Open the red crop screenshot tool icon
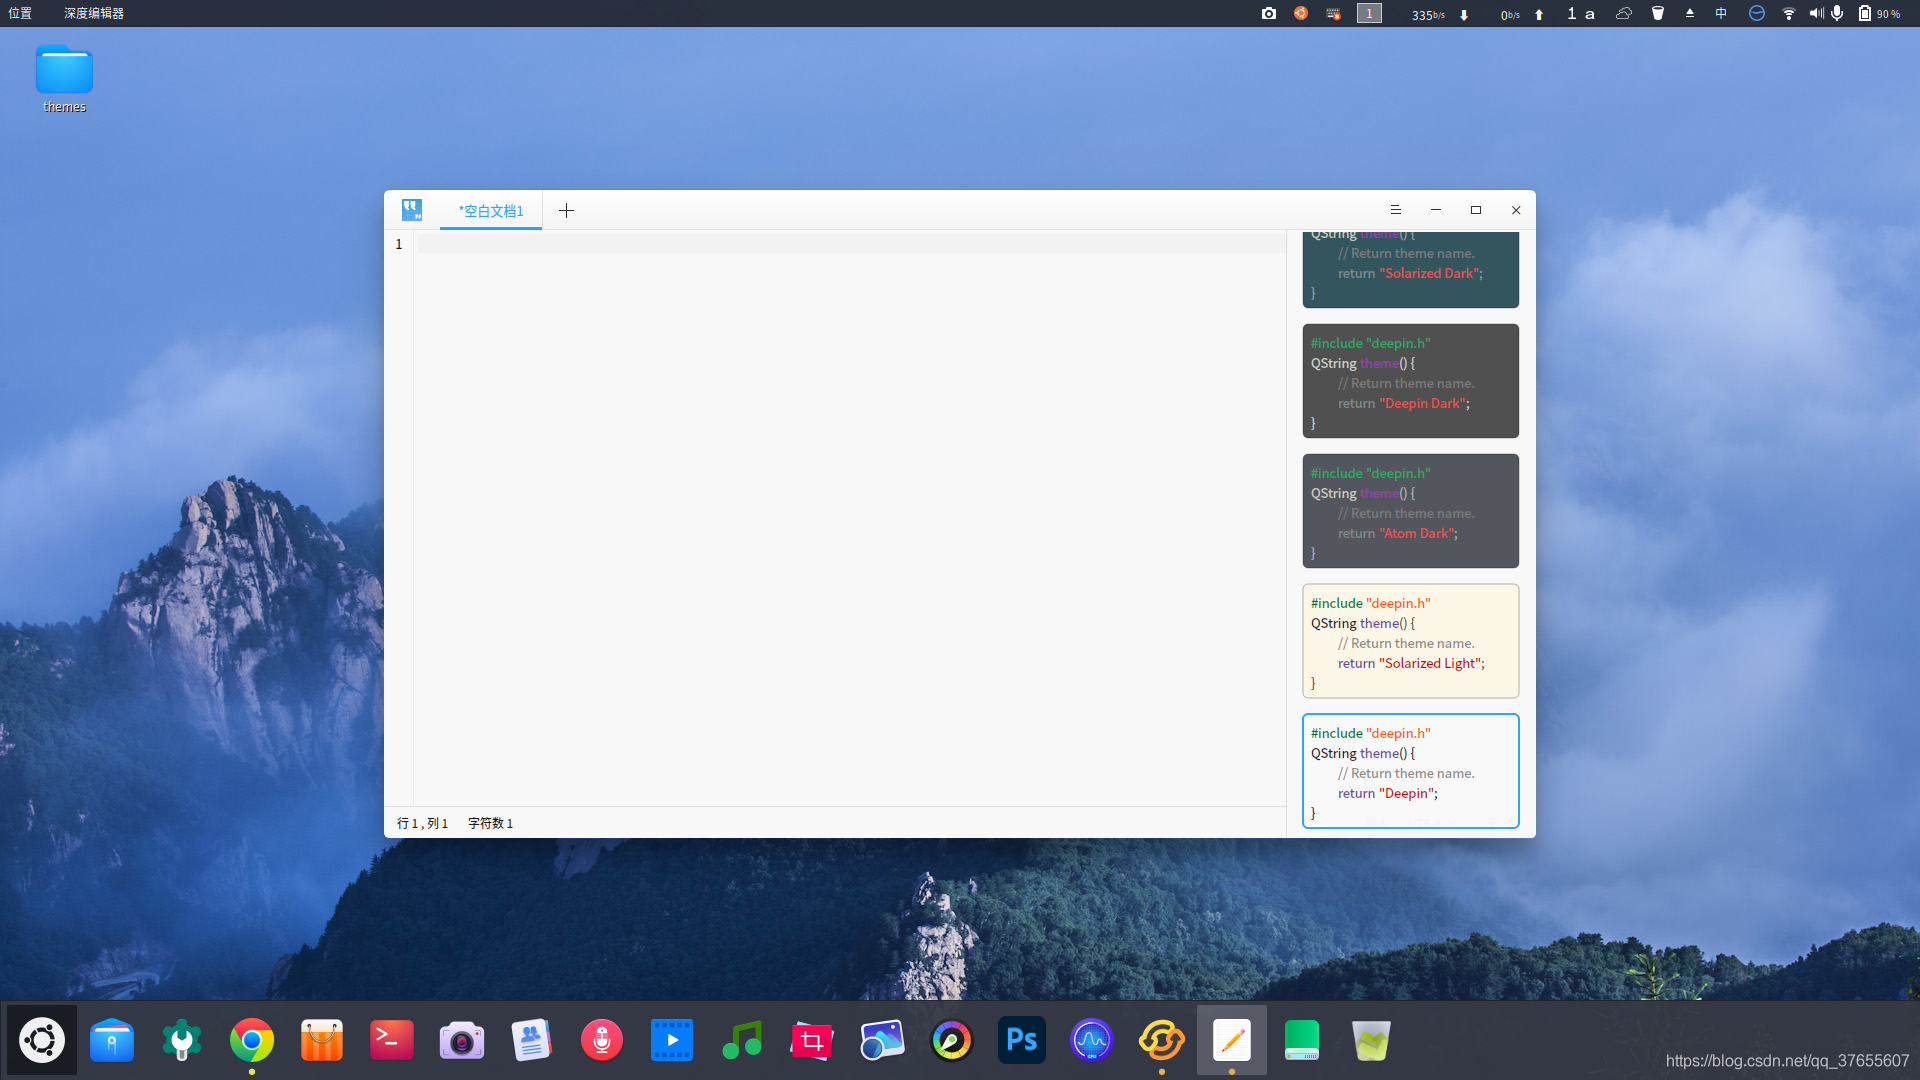The height and width of the screenshot is (1080, 1920). tap(812, 1040)
